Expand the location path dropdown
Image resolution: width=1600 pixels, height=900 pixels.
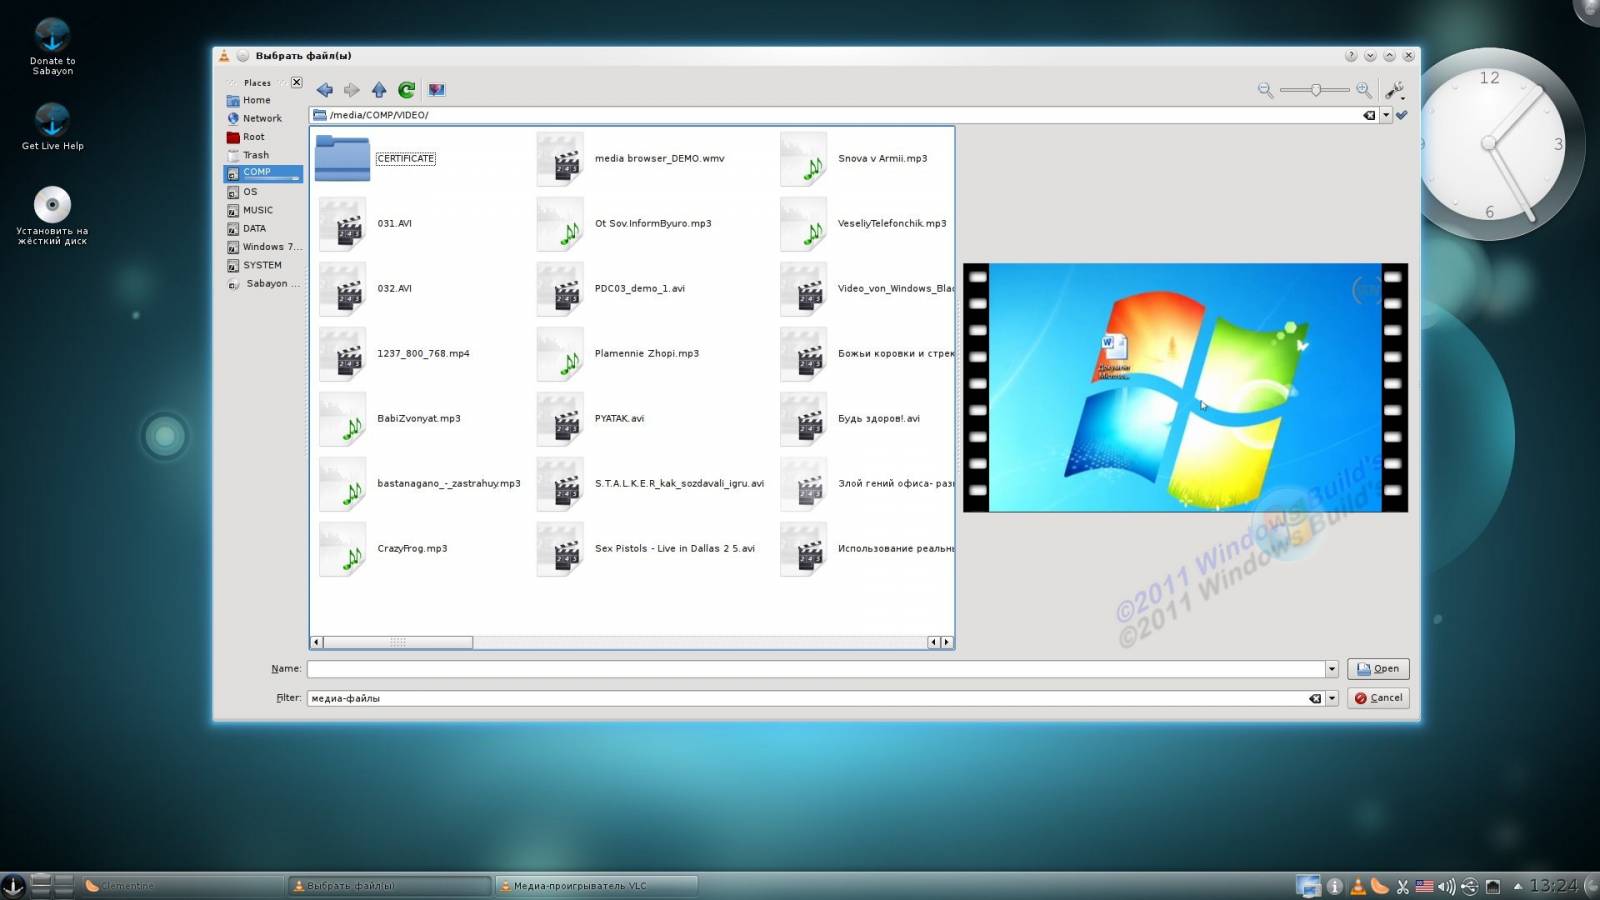tap(1386, 115)
